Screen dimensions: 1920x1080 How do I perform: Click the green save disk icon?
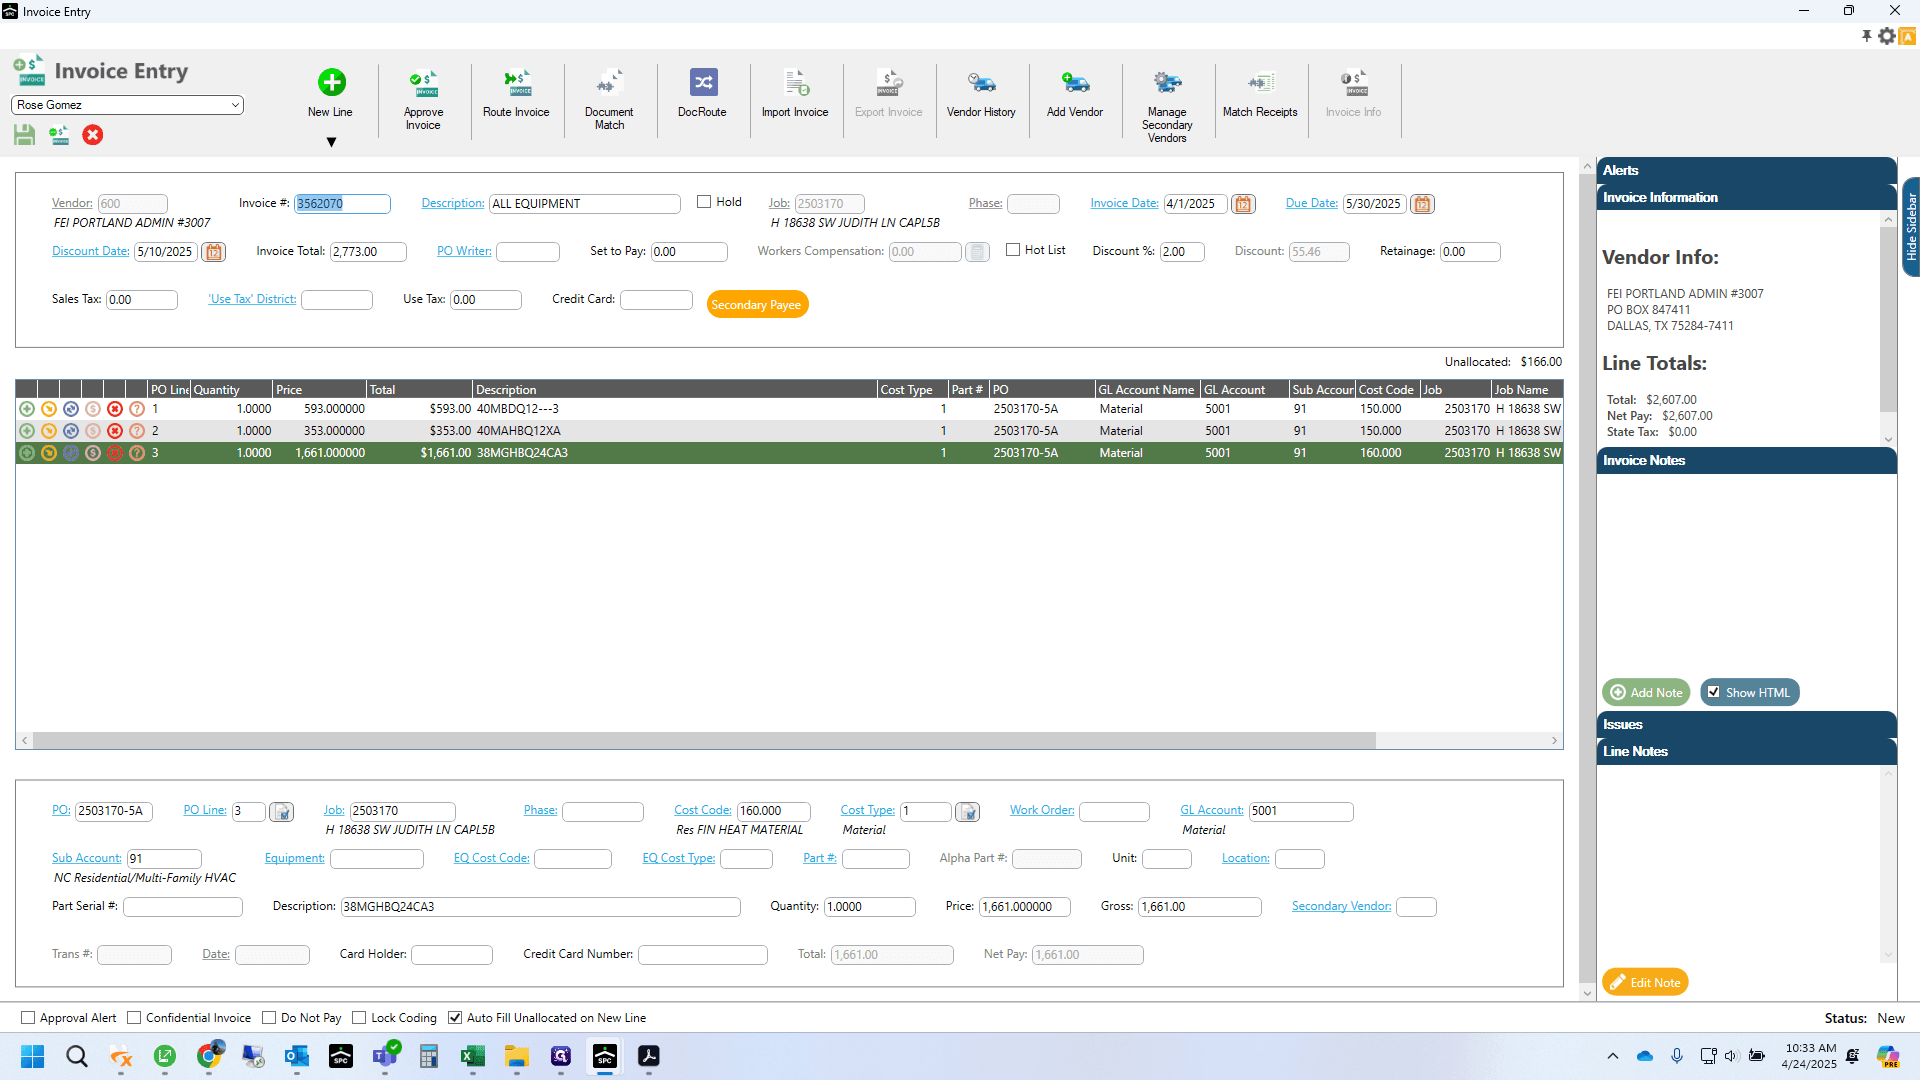(x=25, y=135)
